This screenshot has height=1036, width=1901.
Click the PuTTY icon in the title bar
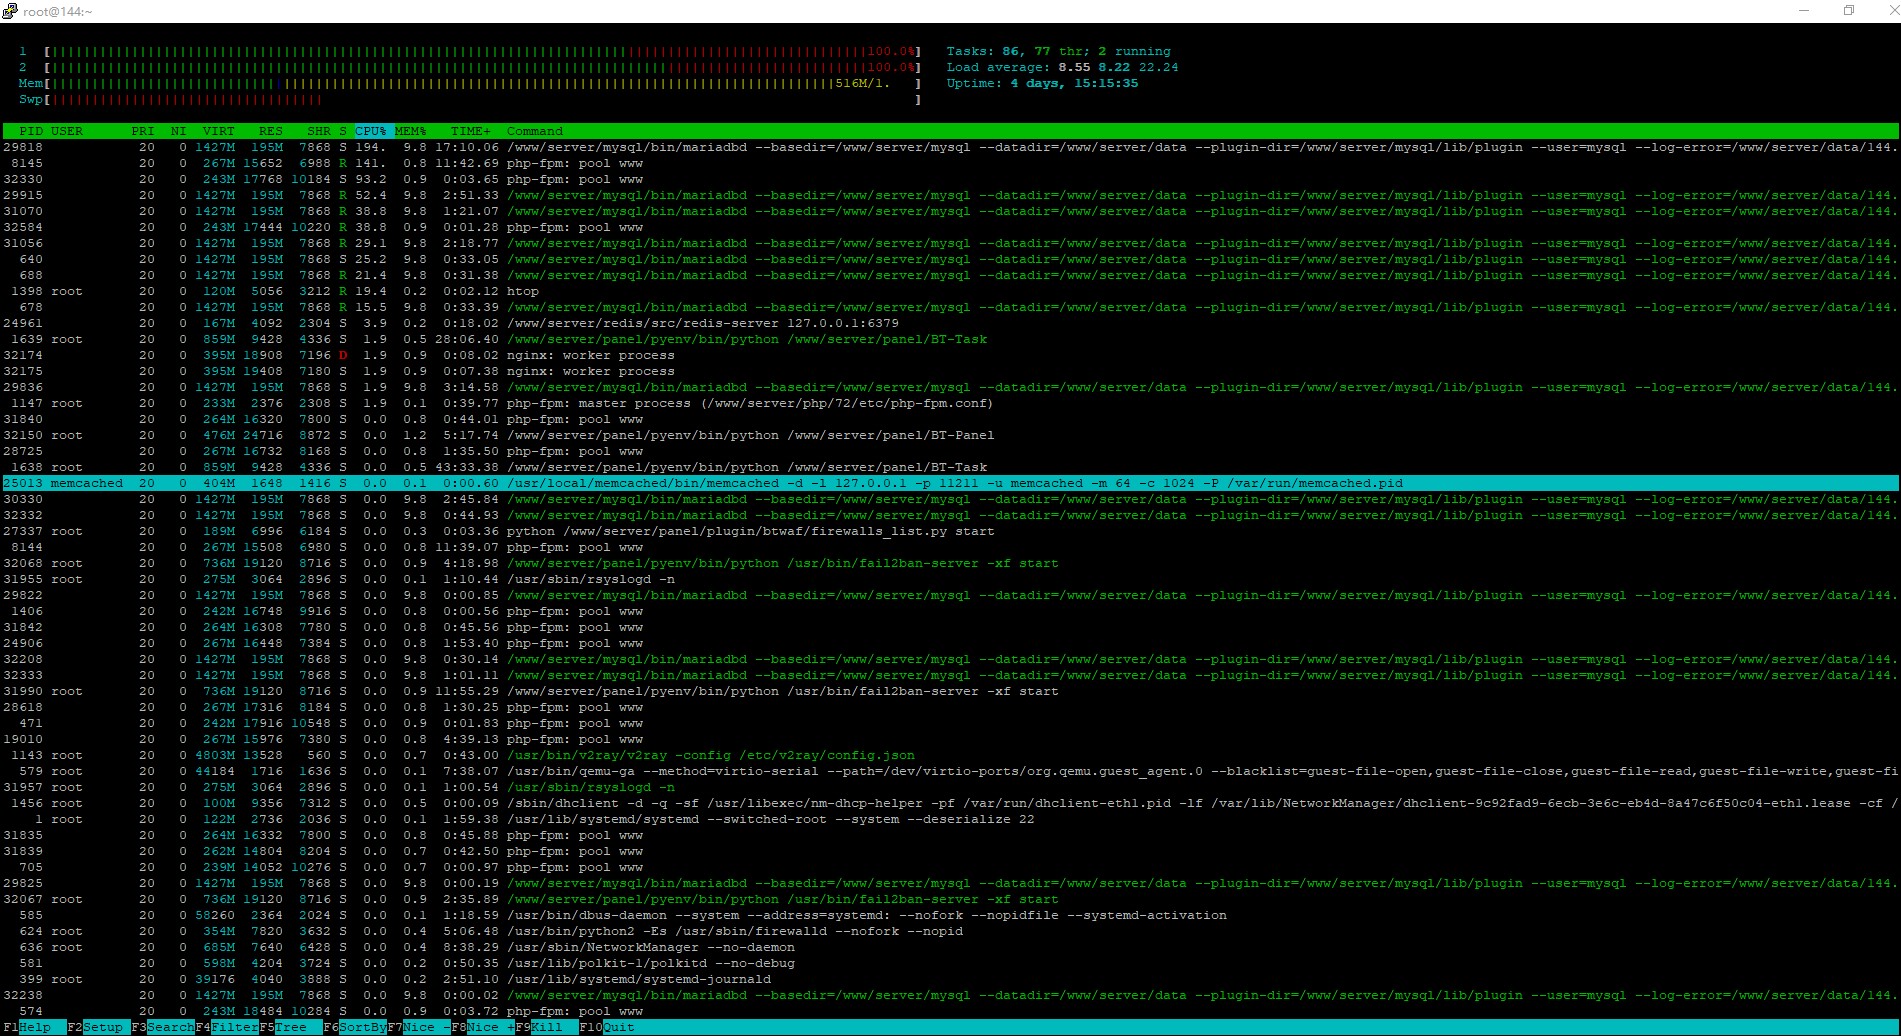11,11
